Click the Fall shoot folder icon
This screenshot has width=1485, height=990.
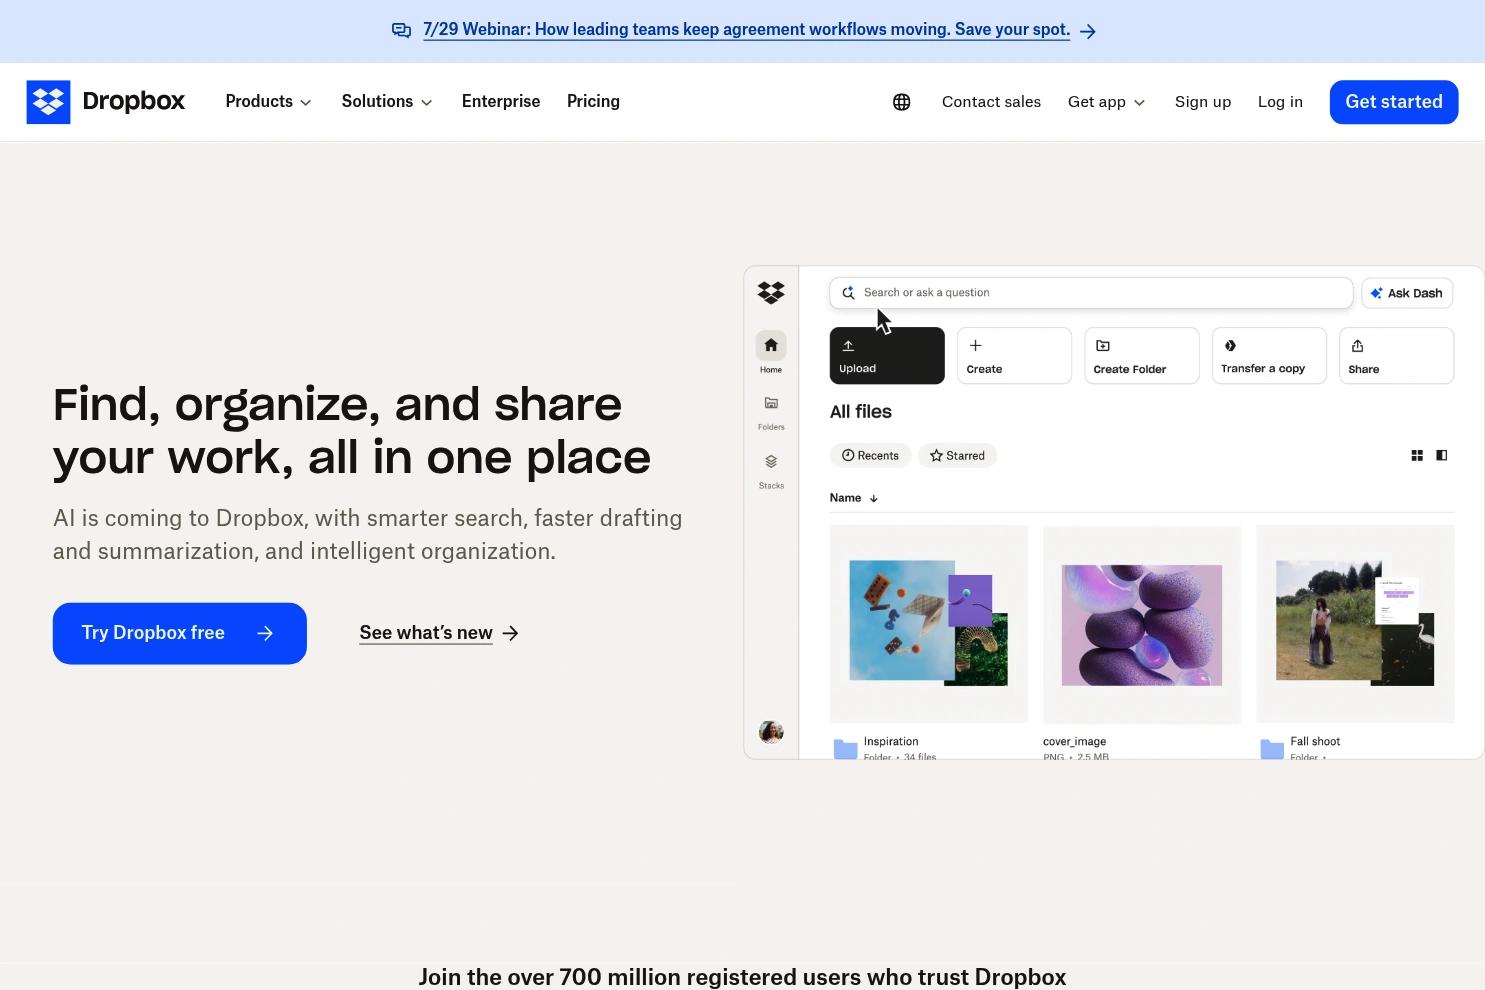click(1272, 749)
